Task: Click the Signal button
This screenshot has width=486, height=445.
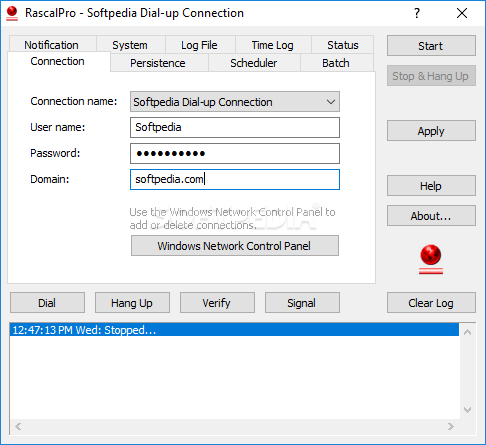Action: point(302,303)
